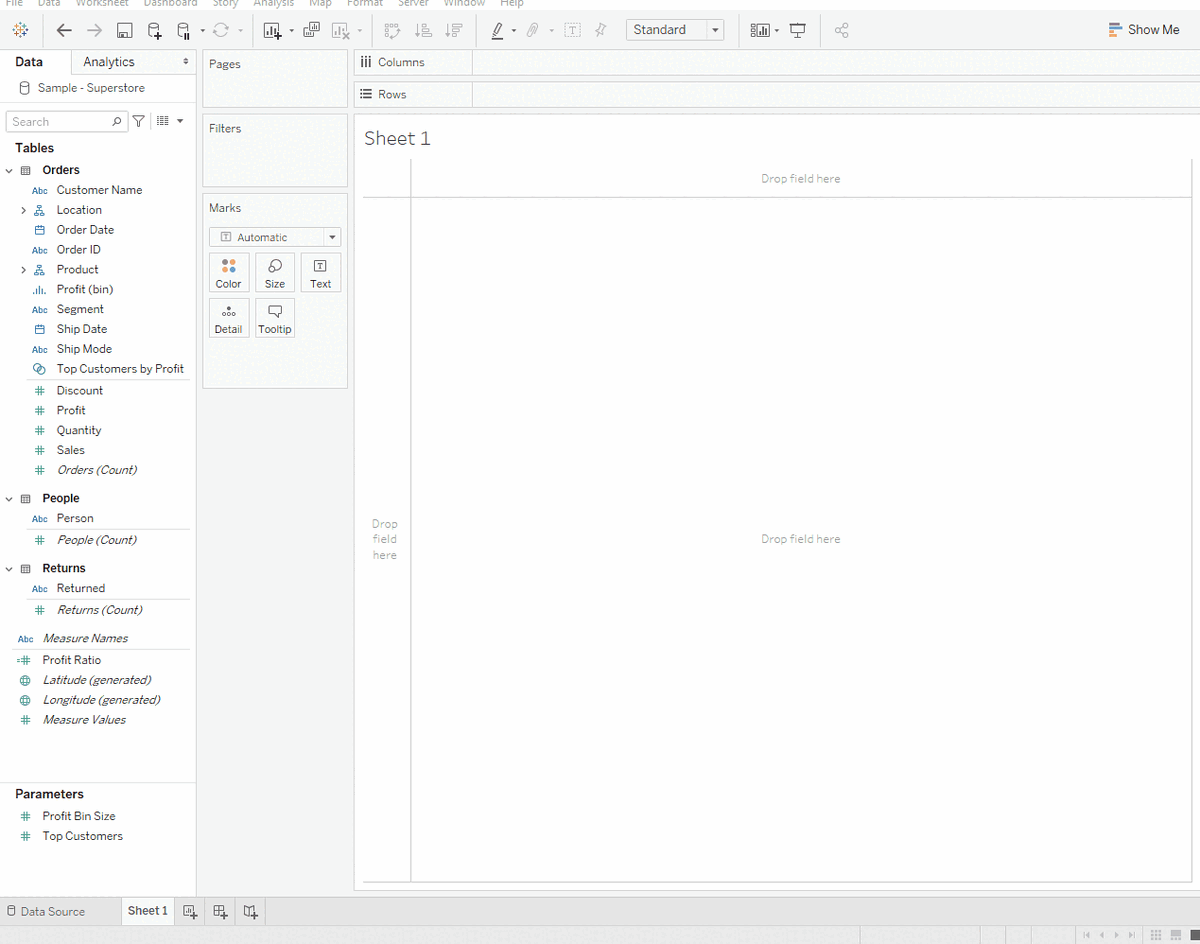Select the Profit Ratio calculated field
The image size is (1200, 944).
click(x=72, y=660)
